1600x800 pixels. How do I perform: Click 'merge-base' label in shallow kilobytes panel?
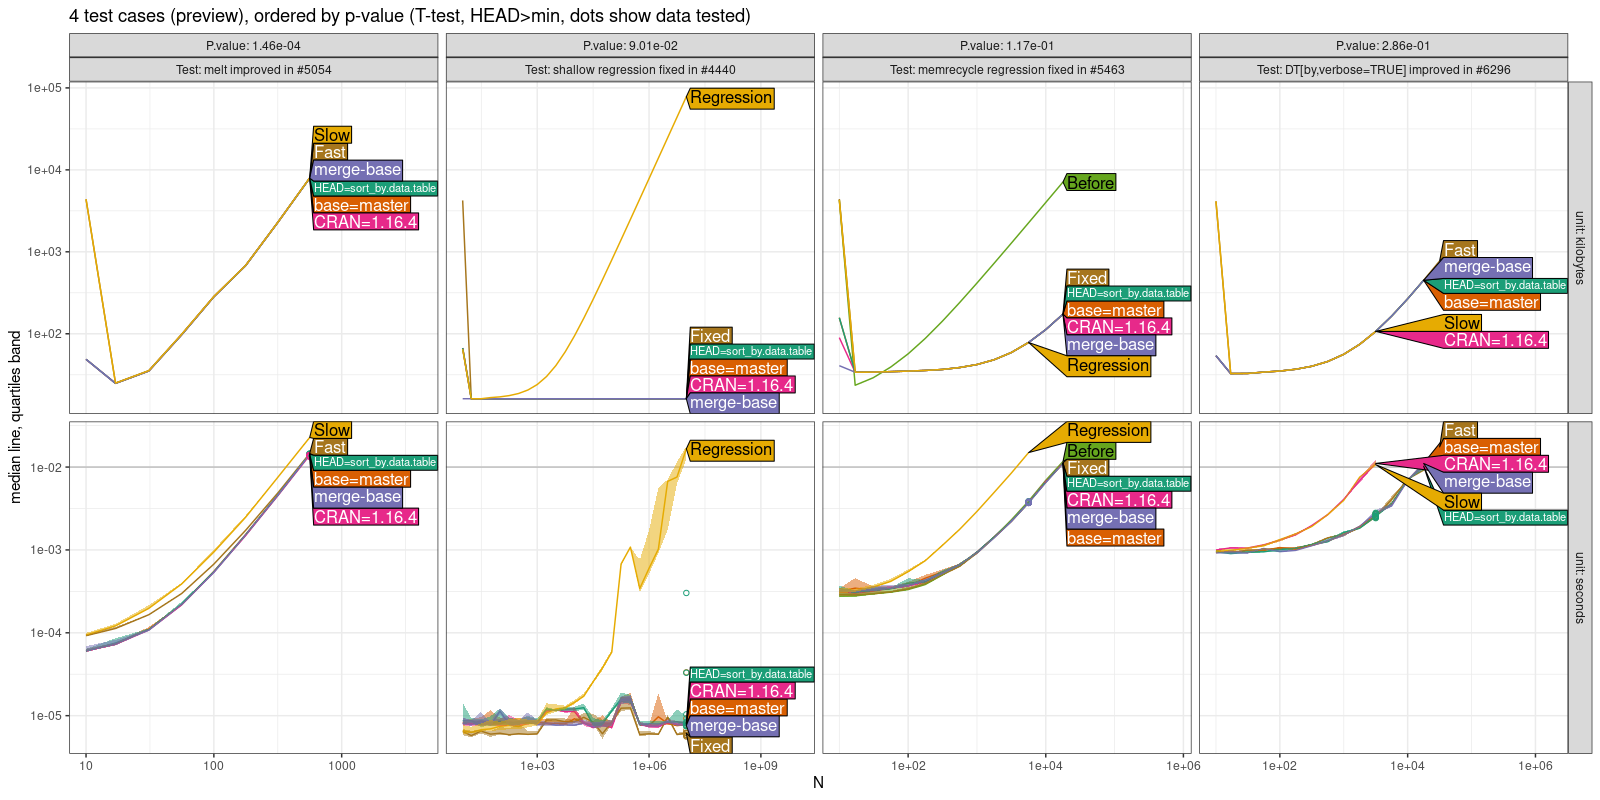tap(733, 403)
